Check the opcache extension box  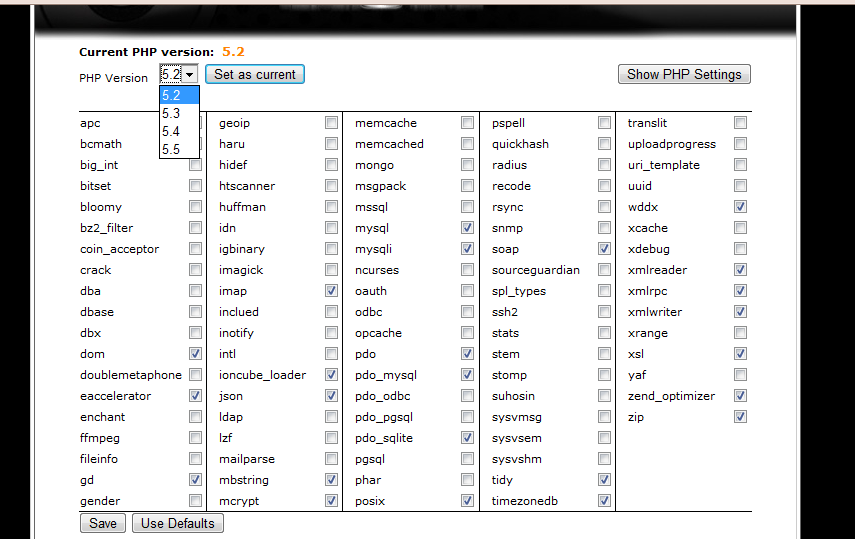pos(467,333)
